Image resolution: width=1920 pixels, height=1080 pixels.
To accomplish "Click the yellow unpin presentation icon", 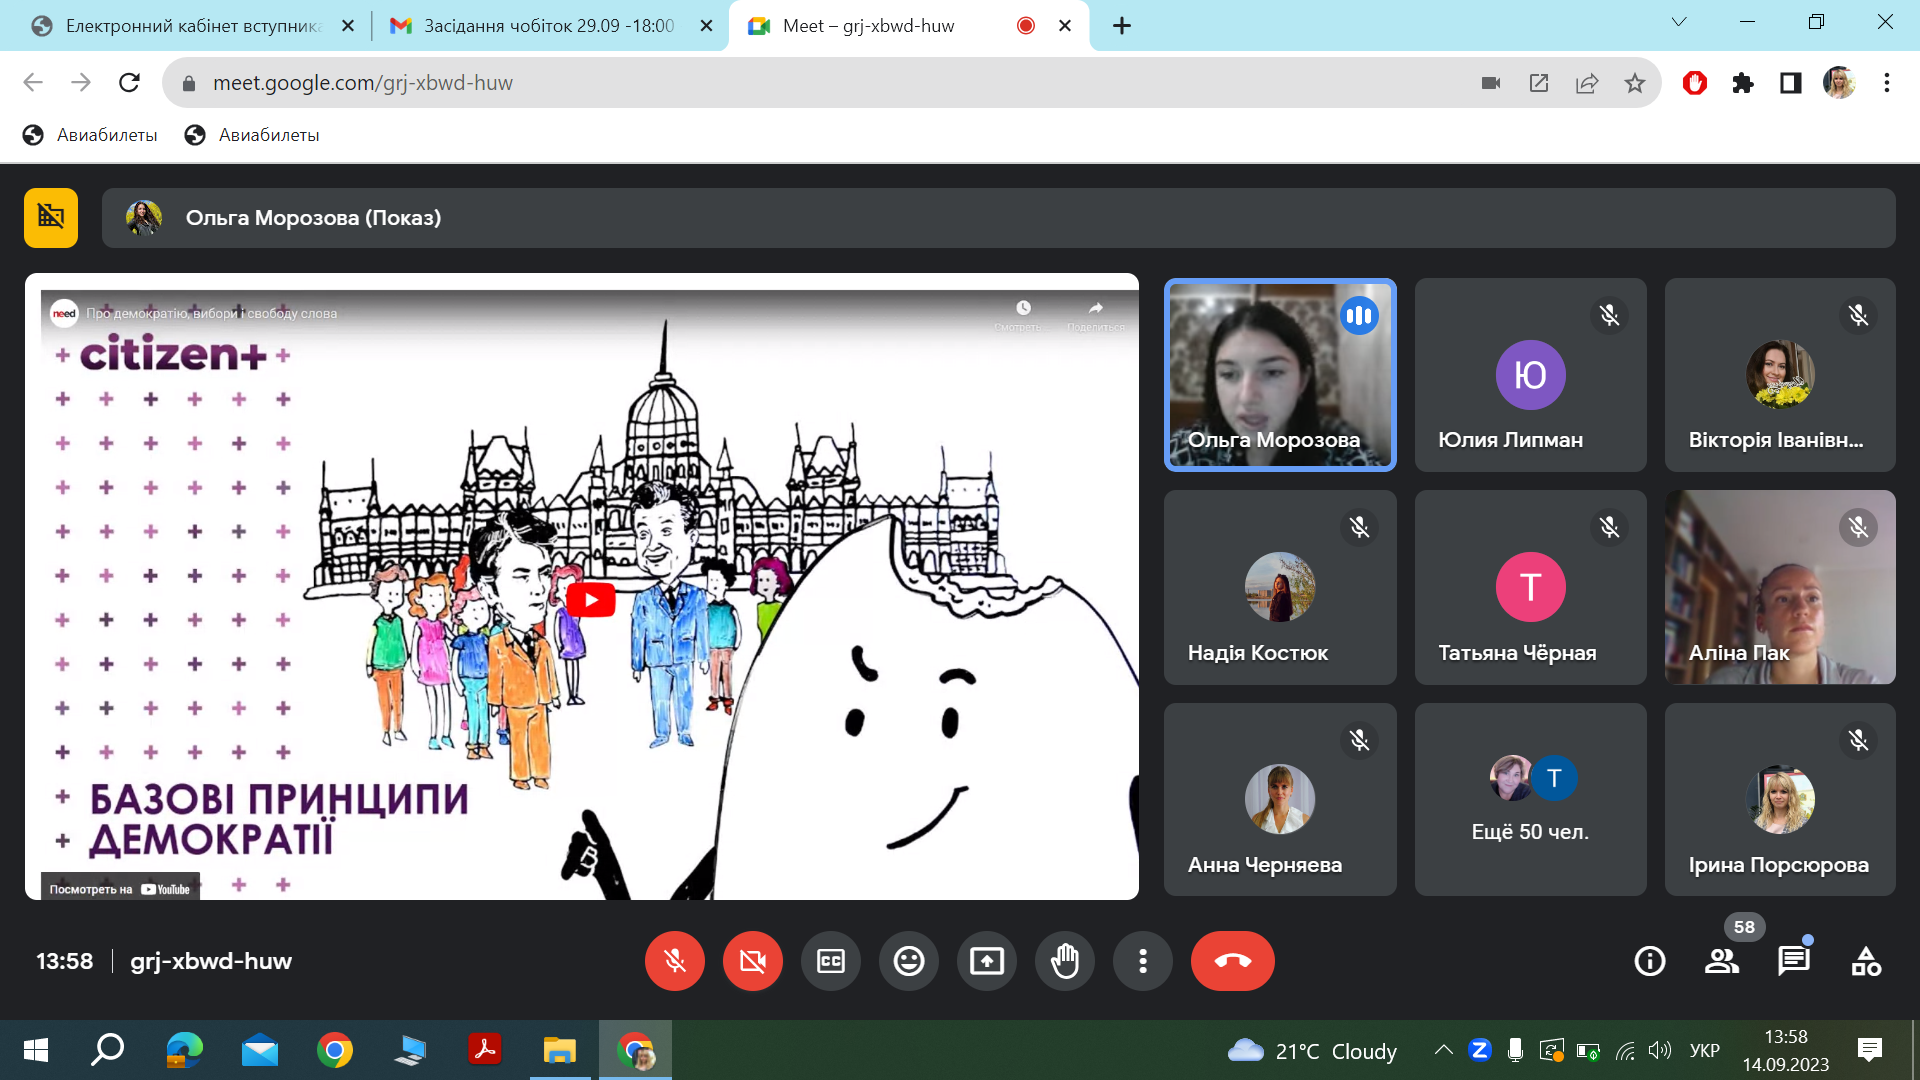I will point(51,218).
